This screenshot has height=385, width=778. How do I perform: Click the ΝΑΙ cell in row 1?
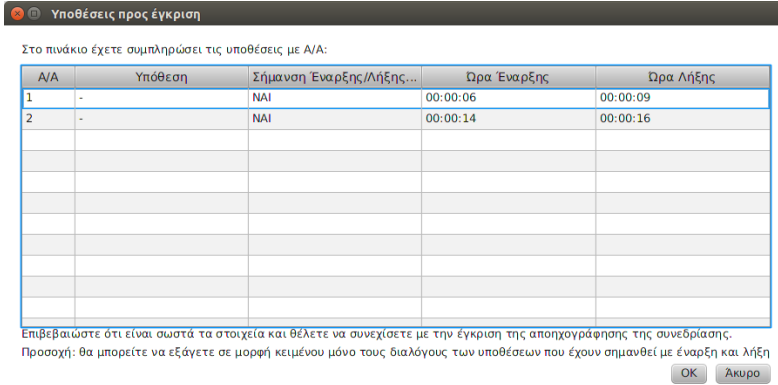click(335, 98)
